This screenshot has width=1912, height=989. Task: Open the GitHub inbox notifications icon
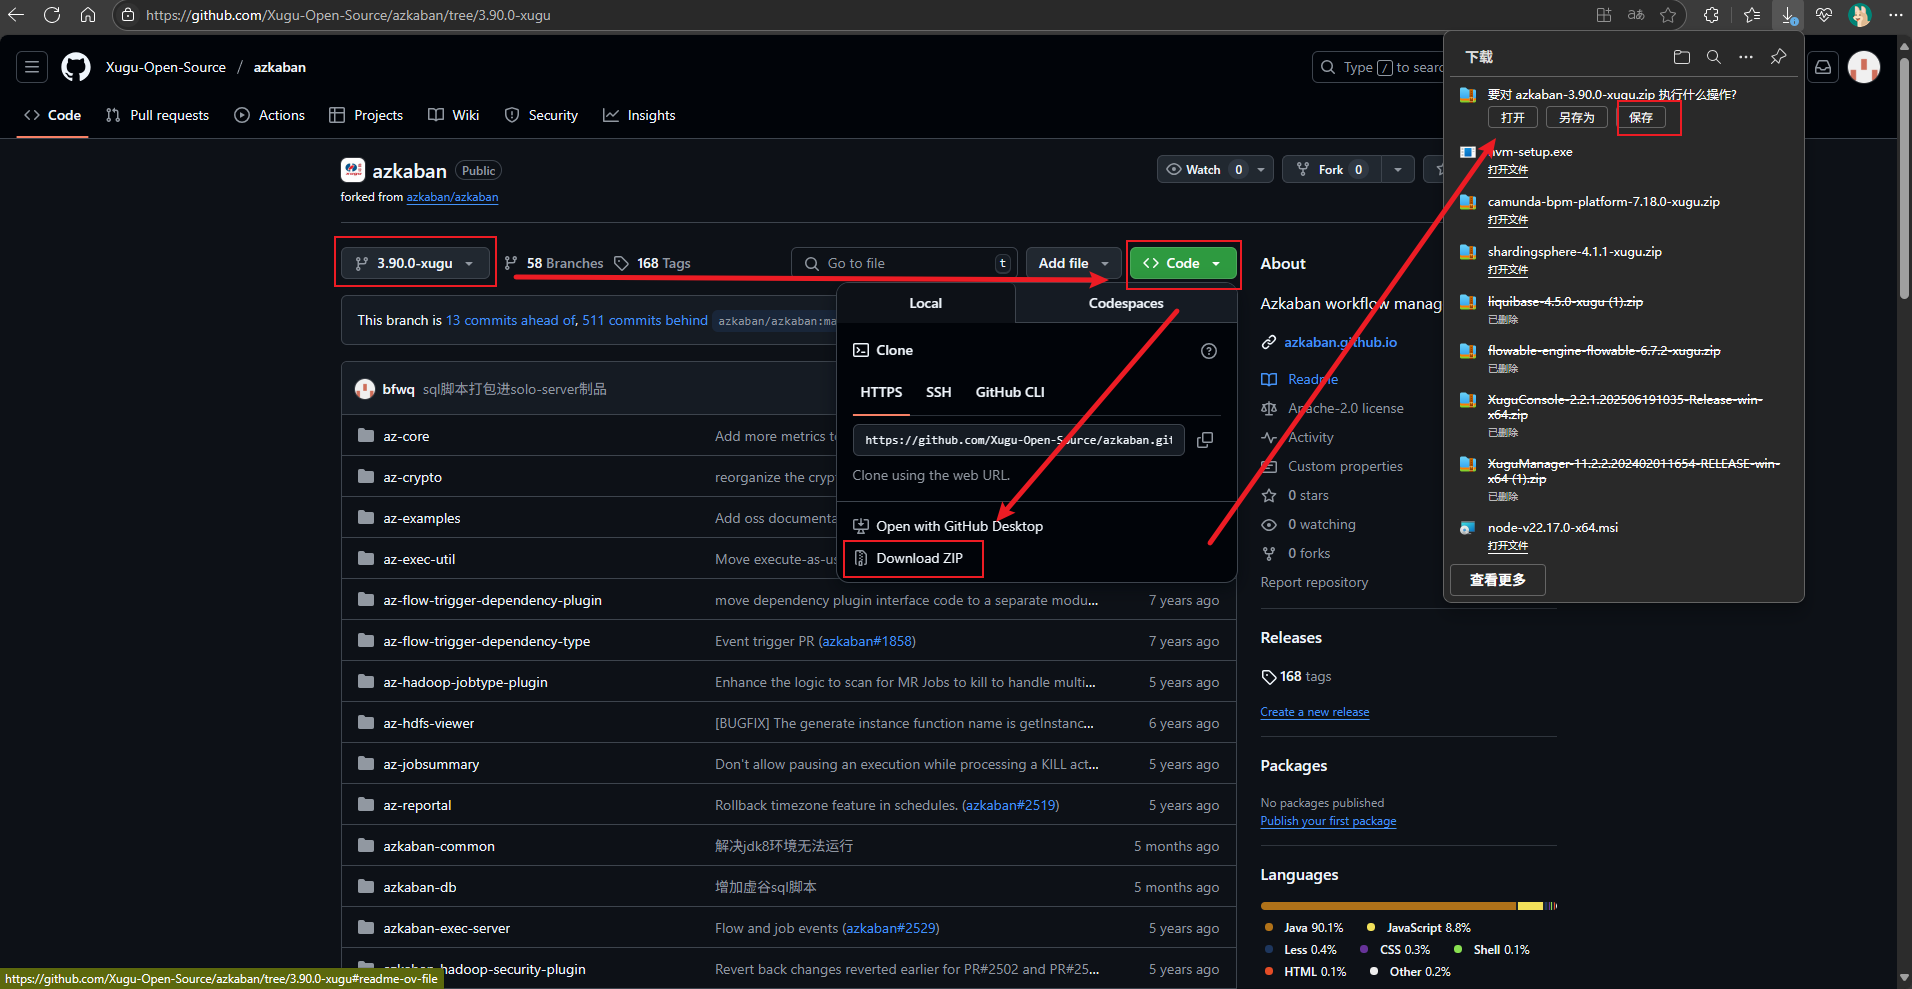coord(1823,67)
